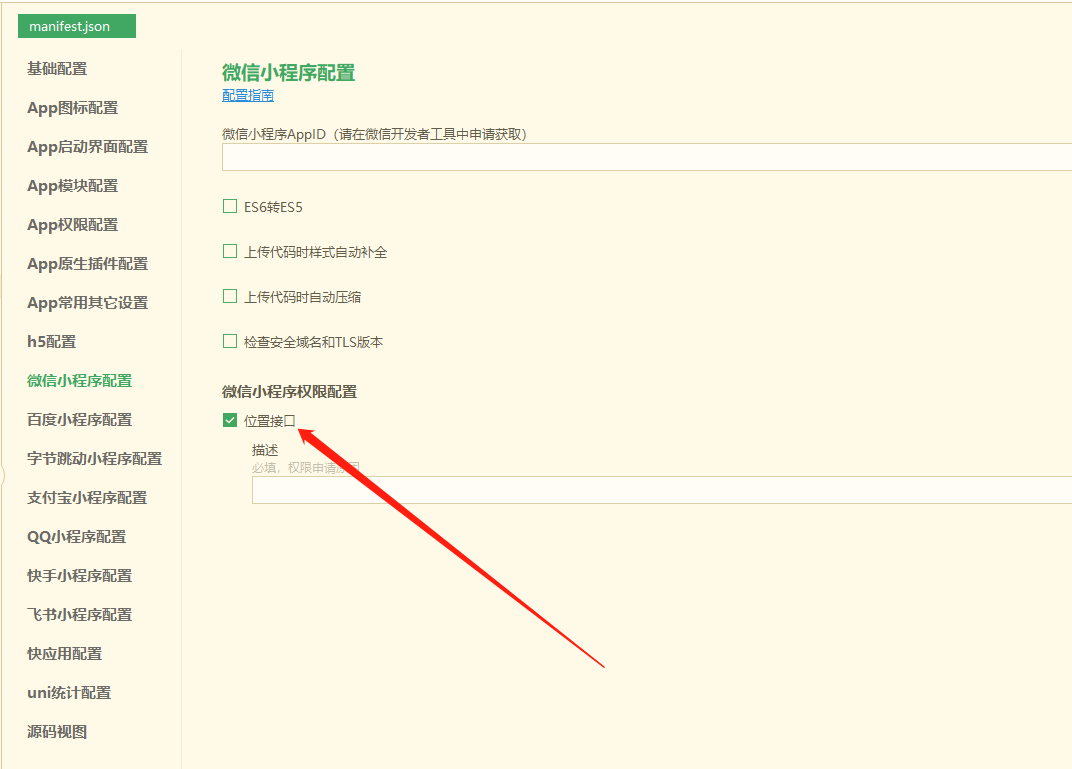Open 快手小程序配置 section

(79, 576)
